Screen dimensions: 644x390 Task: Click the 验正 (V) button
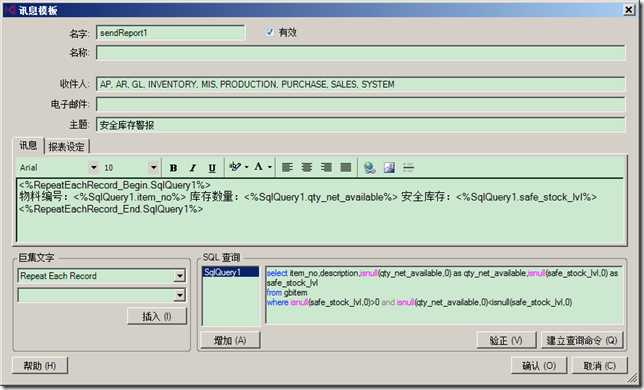(x=506, y=340)
